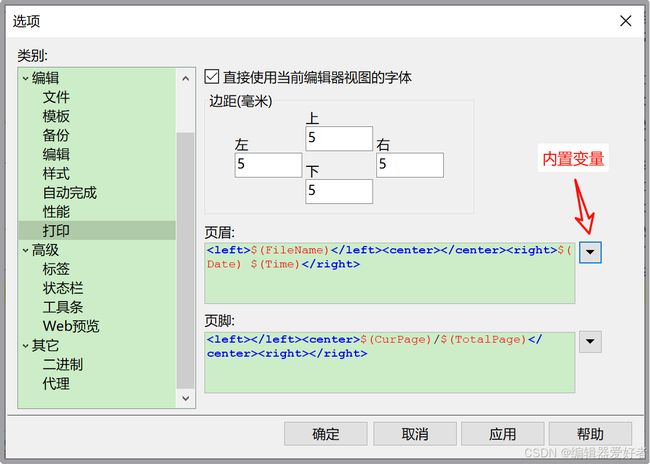Select 模板 in the category tree
The width and height of the screenshot is (650, 464).
coord(56,116)
